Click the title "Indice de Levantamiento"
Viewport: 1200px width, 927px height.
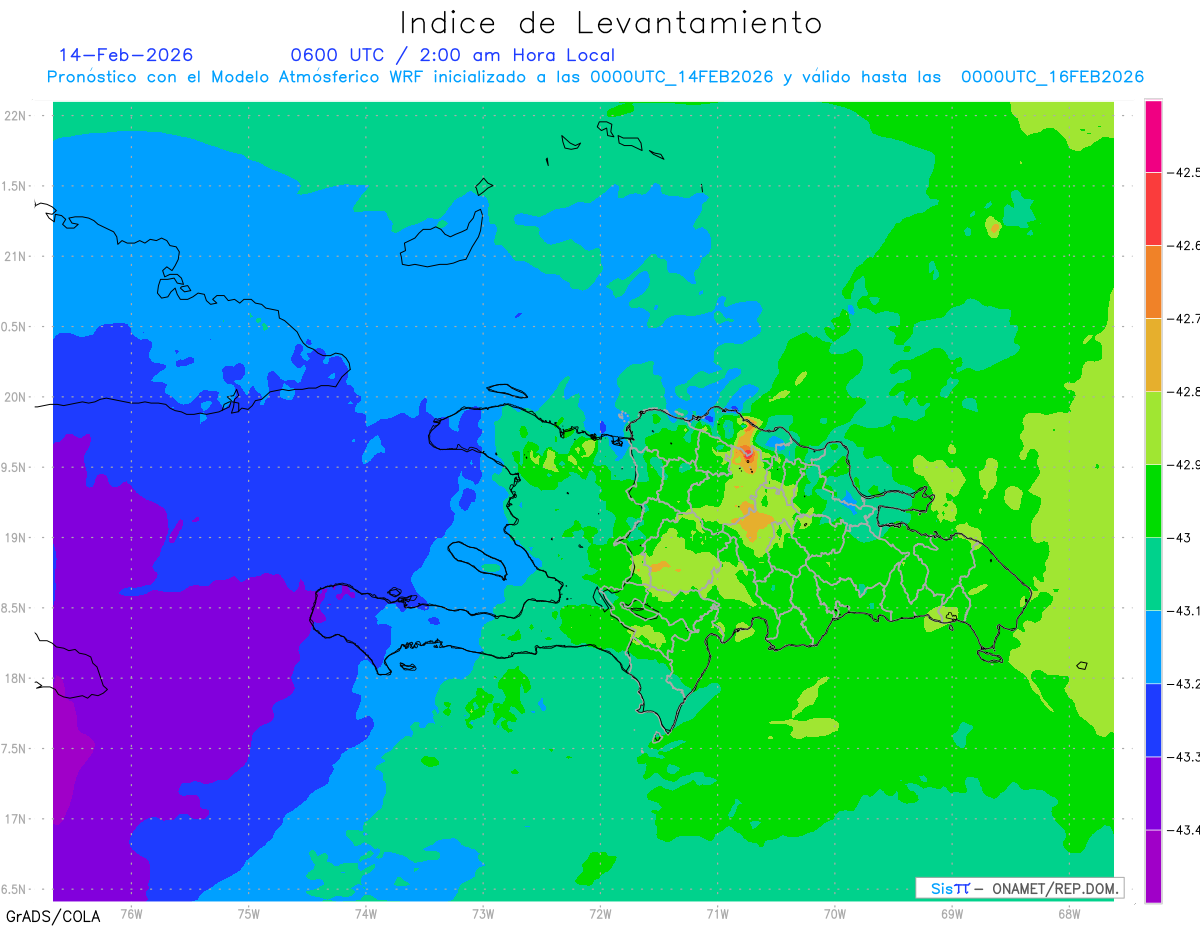pyautogui.click(x=611, y=22)
